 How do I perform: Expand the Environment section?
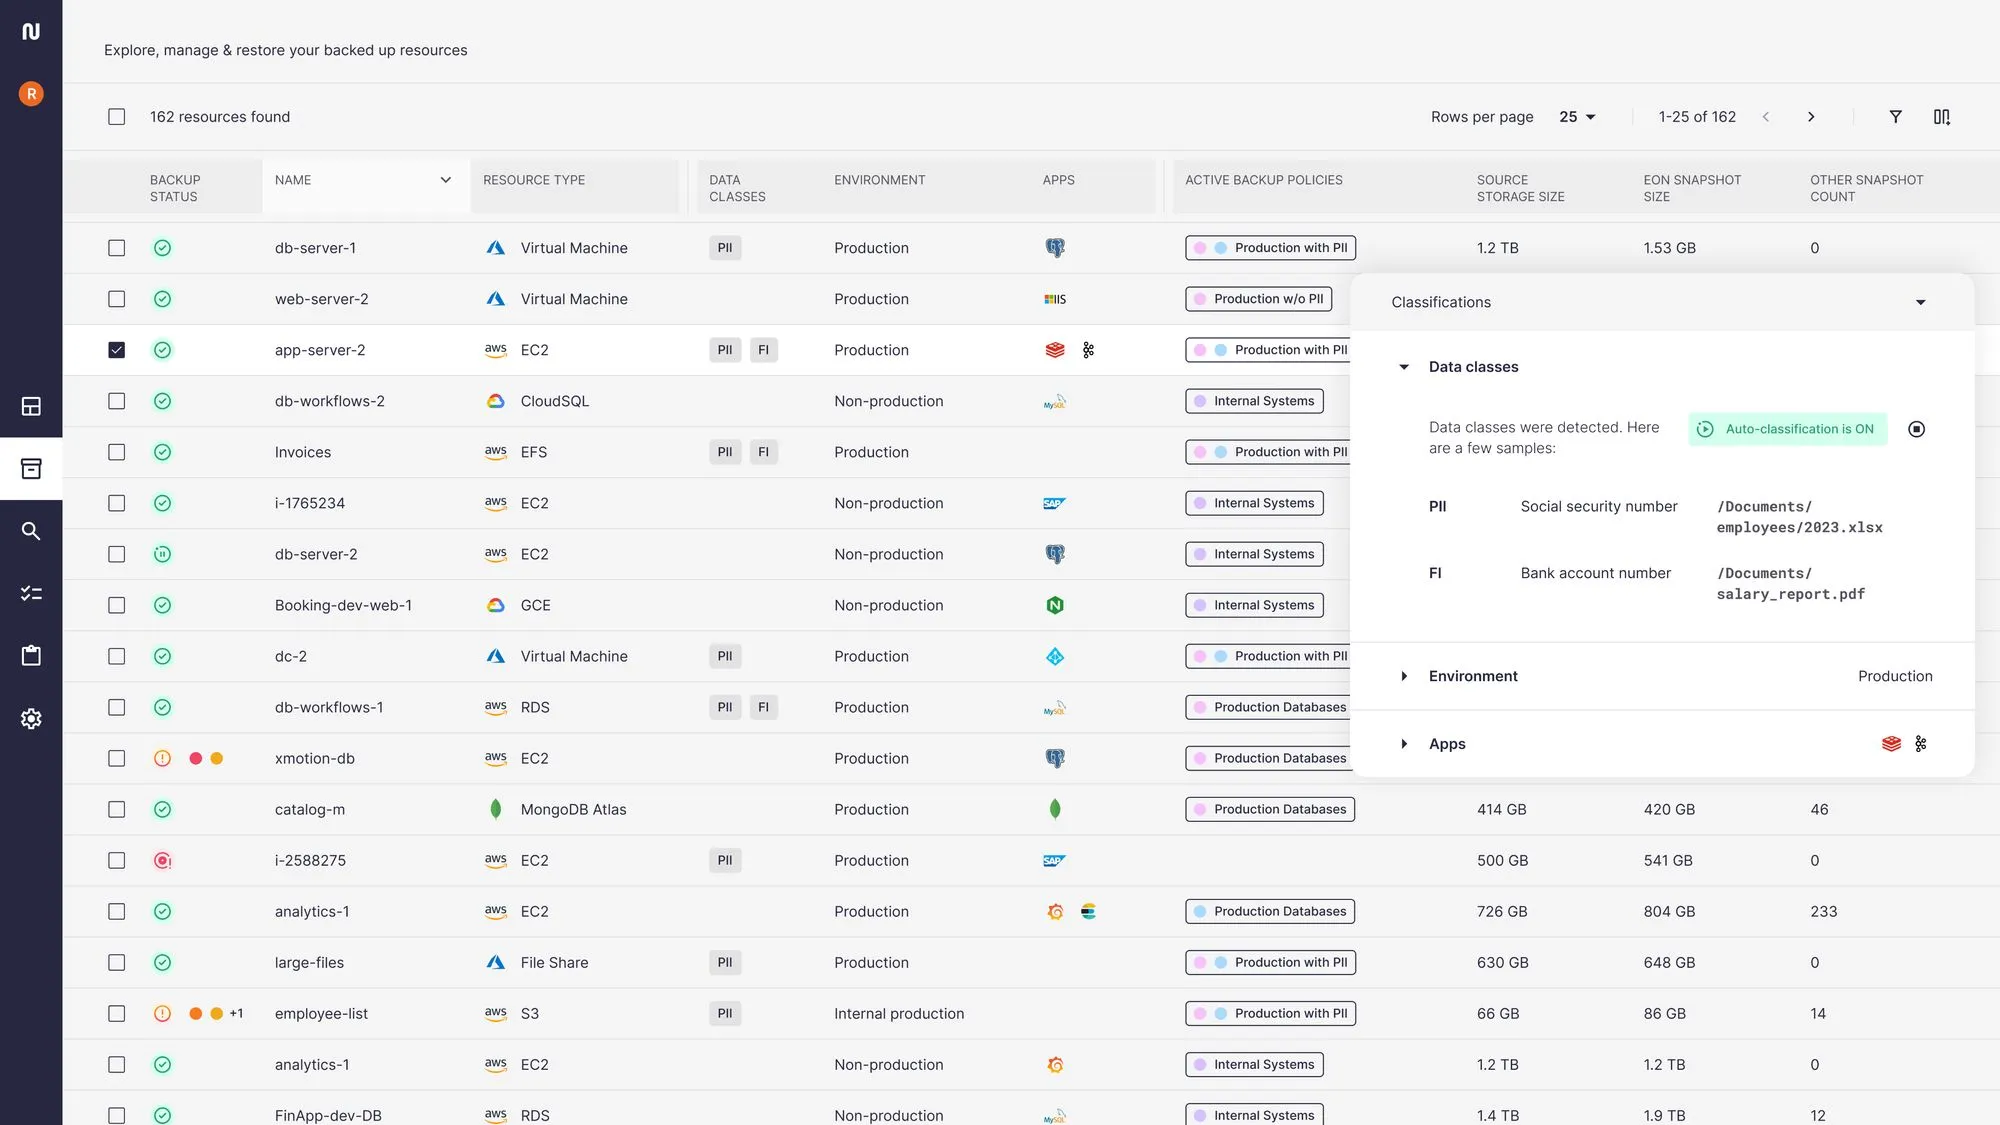[x=1404, y=676]
